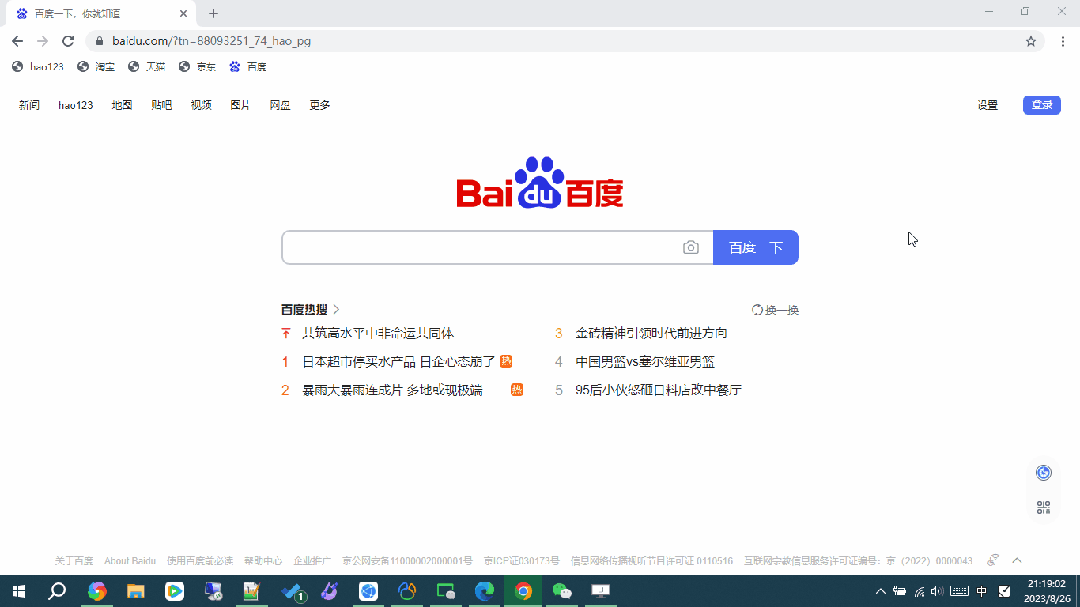Screen dimensions: 1080x607
Task: Open the 贴吧 navigation link
Action: (161, 105)
